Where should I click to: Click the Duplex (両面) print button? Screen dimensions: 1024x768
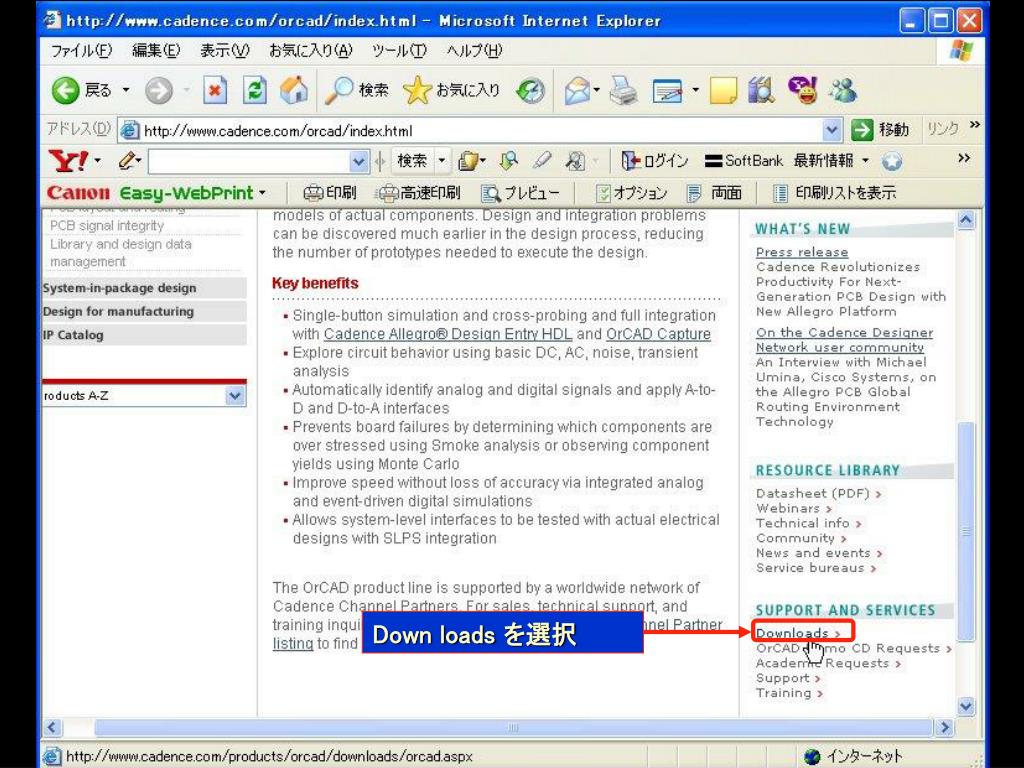tap(714, 193)
